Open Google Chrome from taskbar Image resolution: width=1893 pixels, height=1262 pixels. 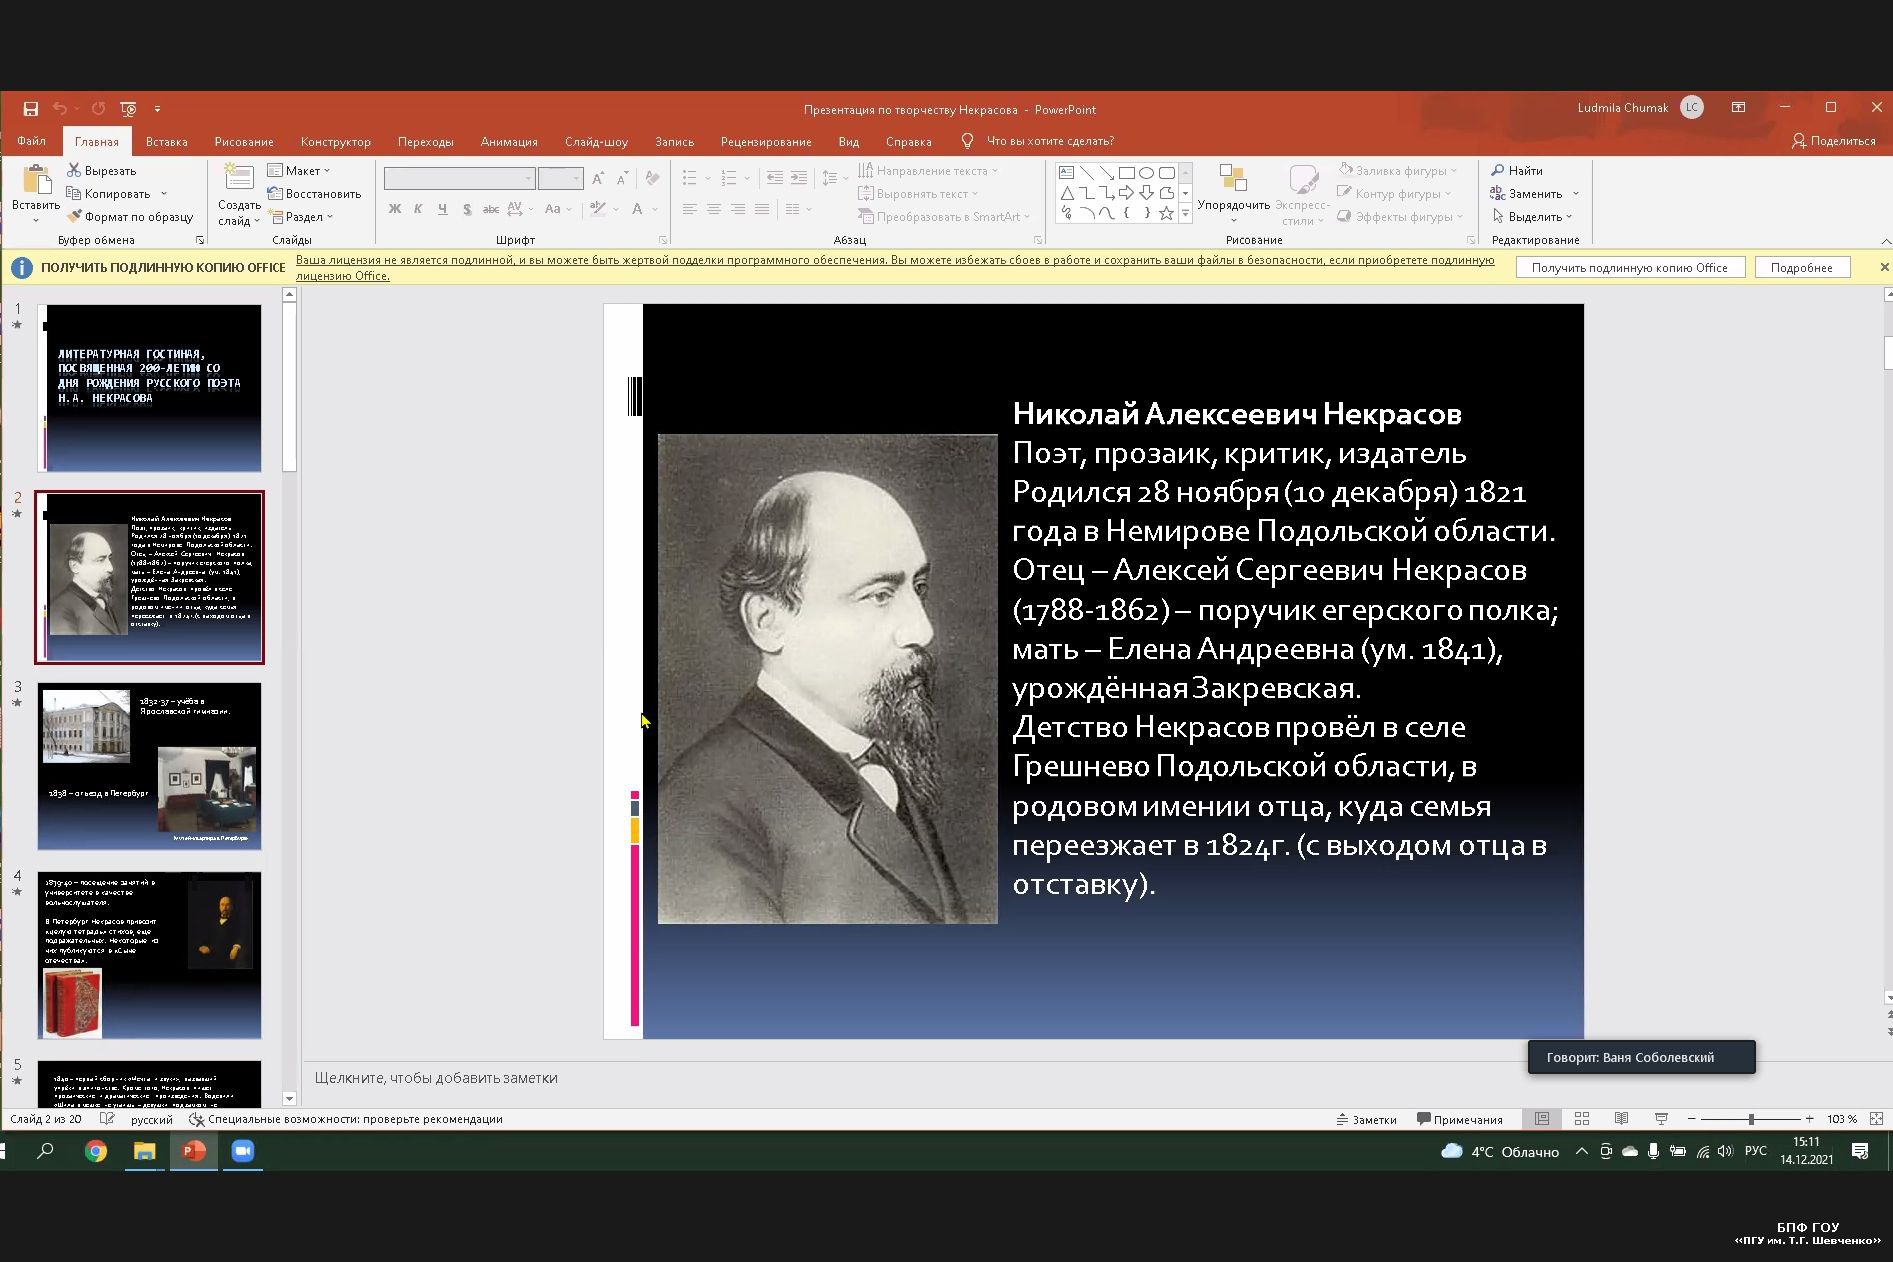(x=96, y=1151)
